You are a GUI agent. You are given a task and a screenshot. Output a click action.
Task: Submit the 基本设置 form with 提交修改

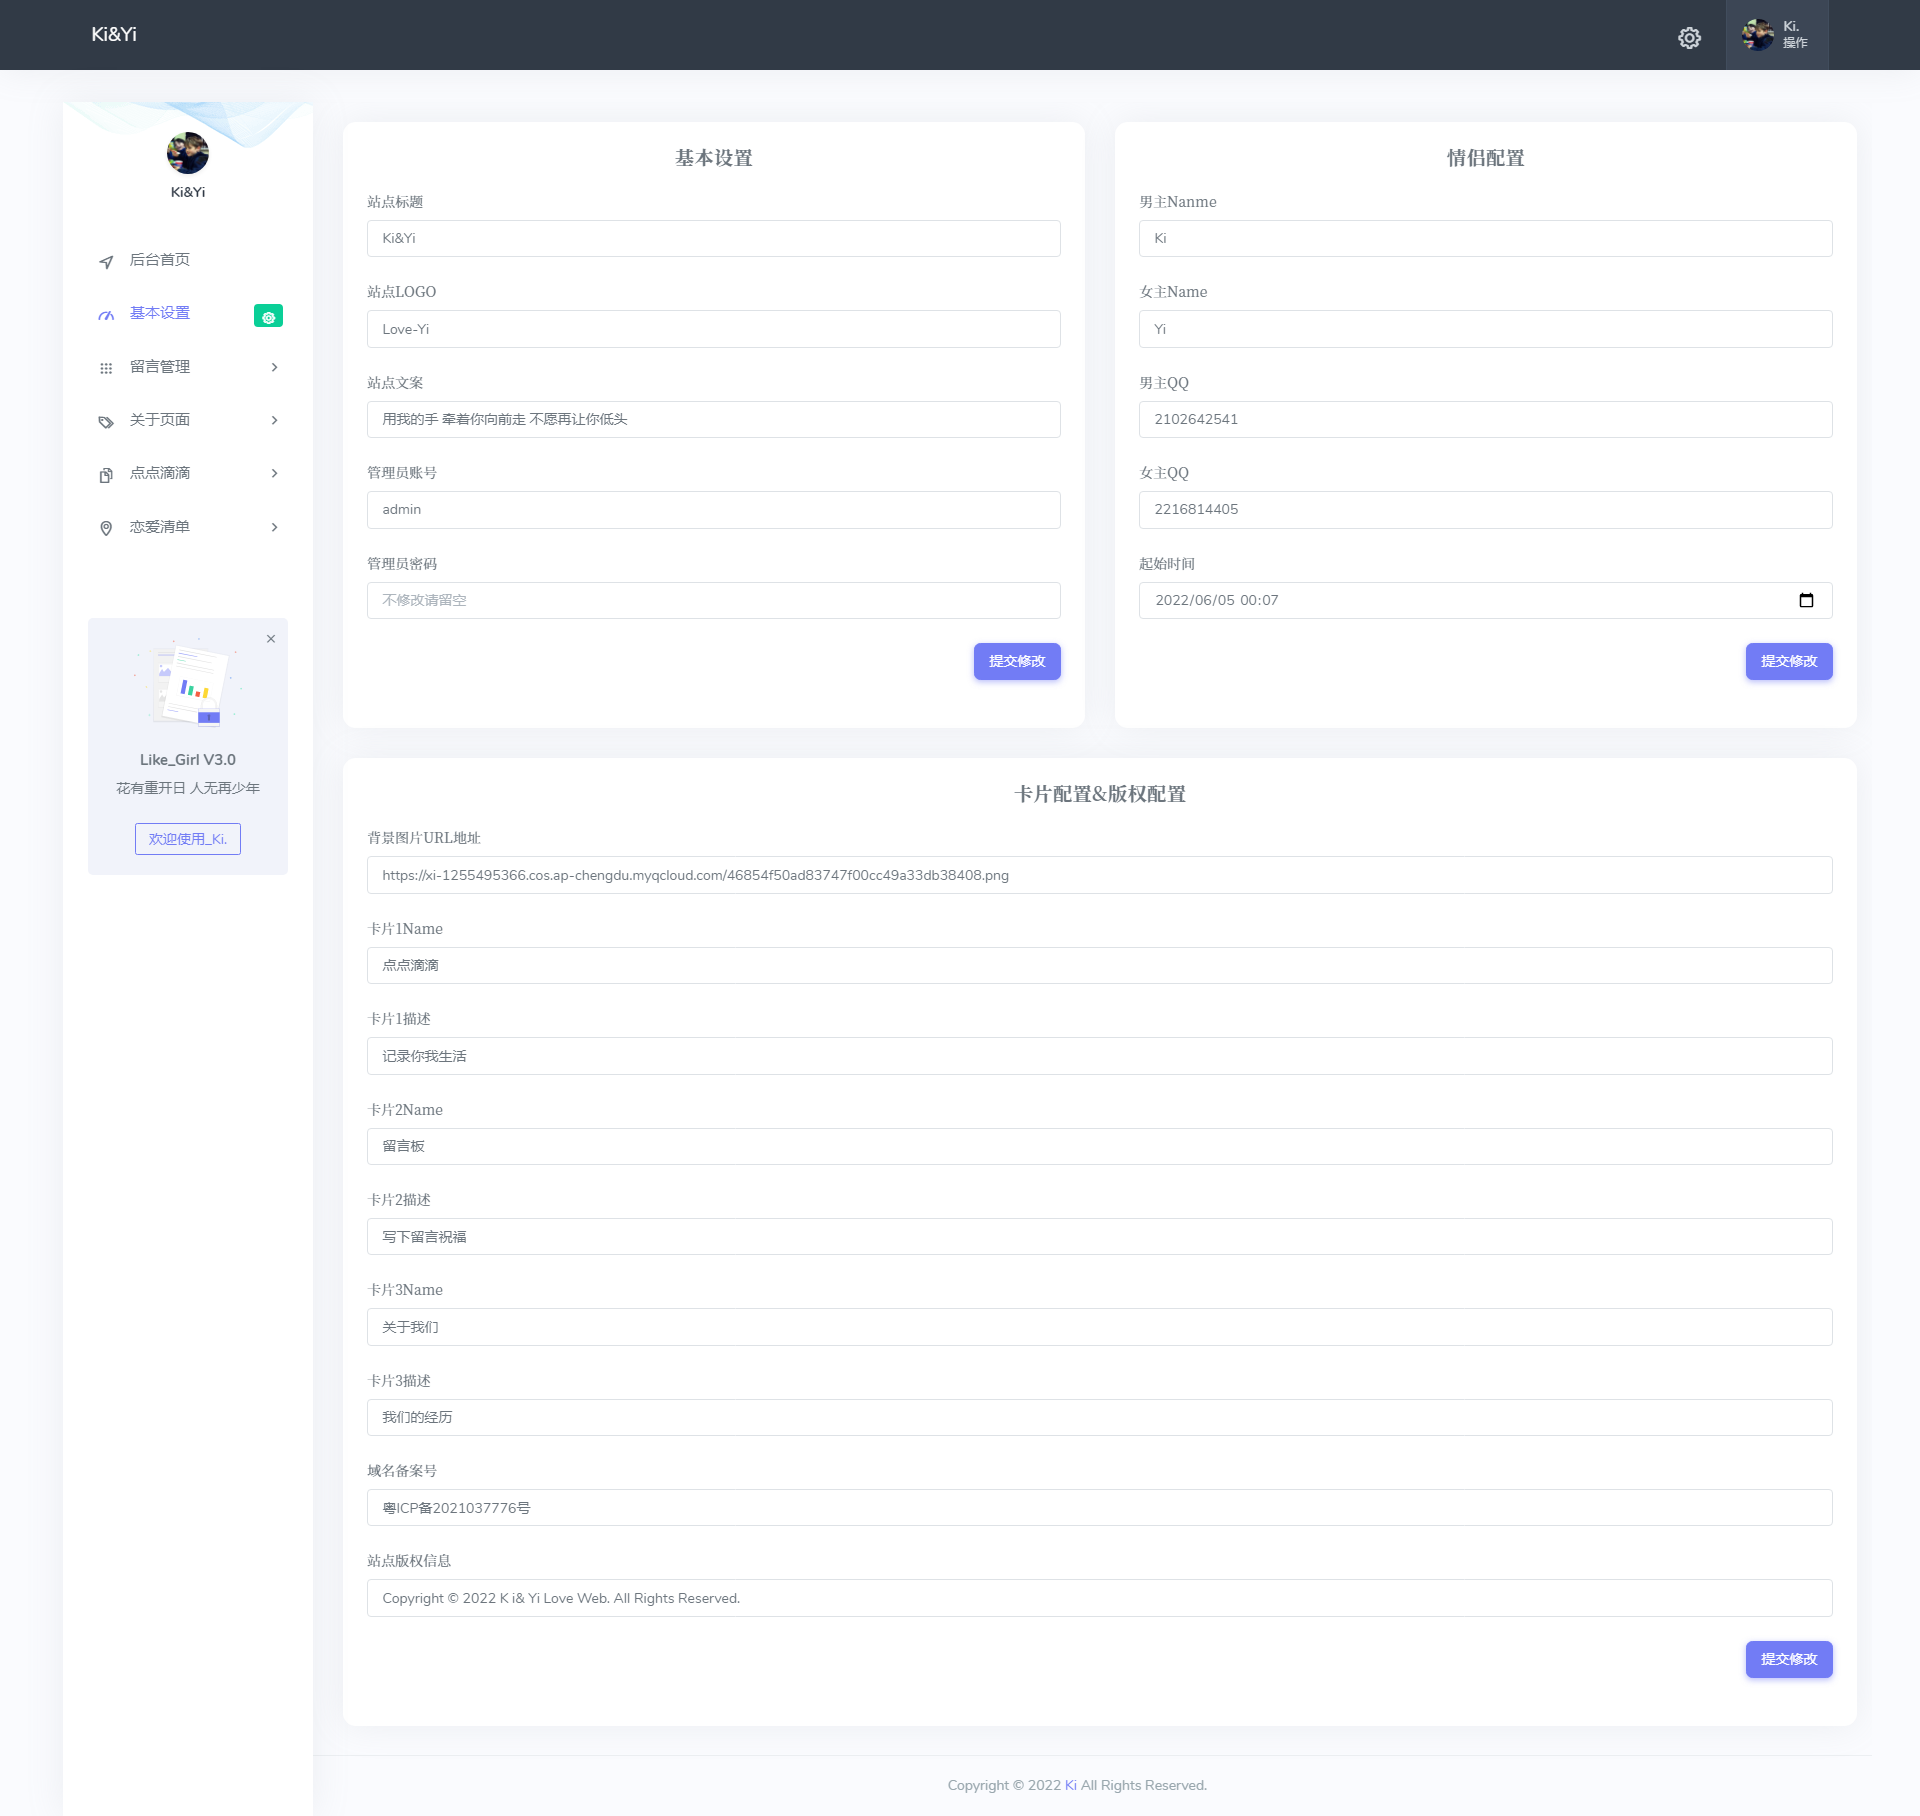pyautogui.click(x=1016, y=661)
